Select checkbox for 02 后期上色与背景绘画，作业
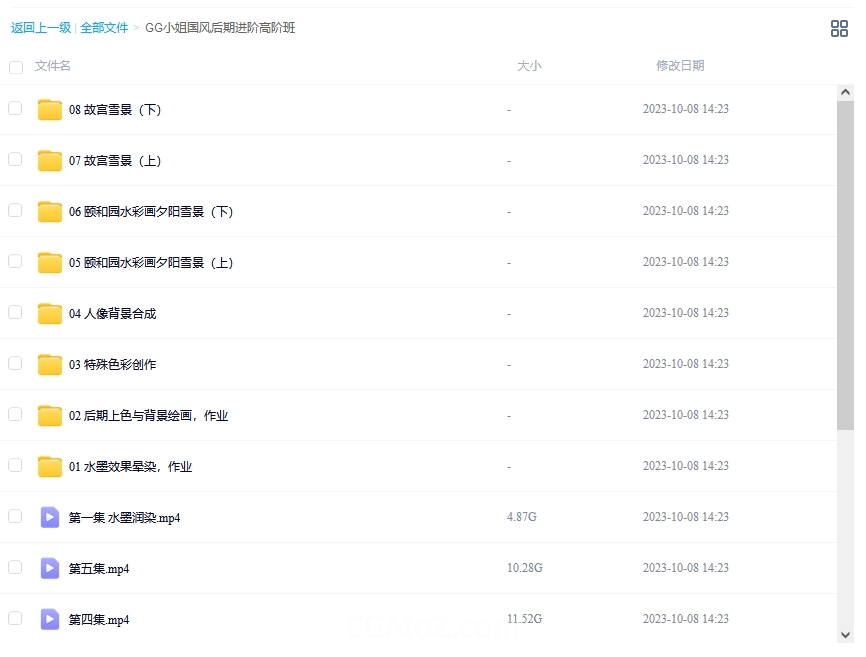Viewport: 866px width, 657px height. pyautogui.click(x=15, y=414)
